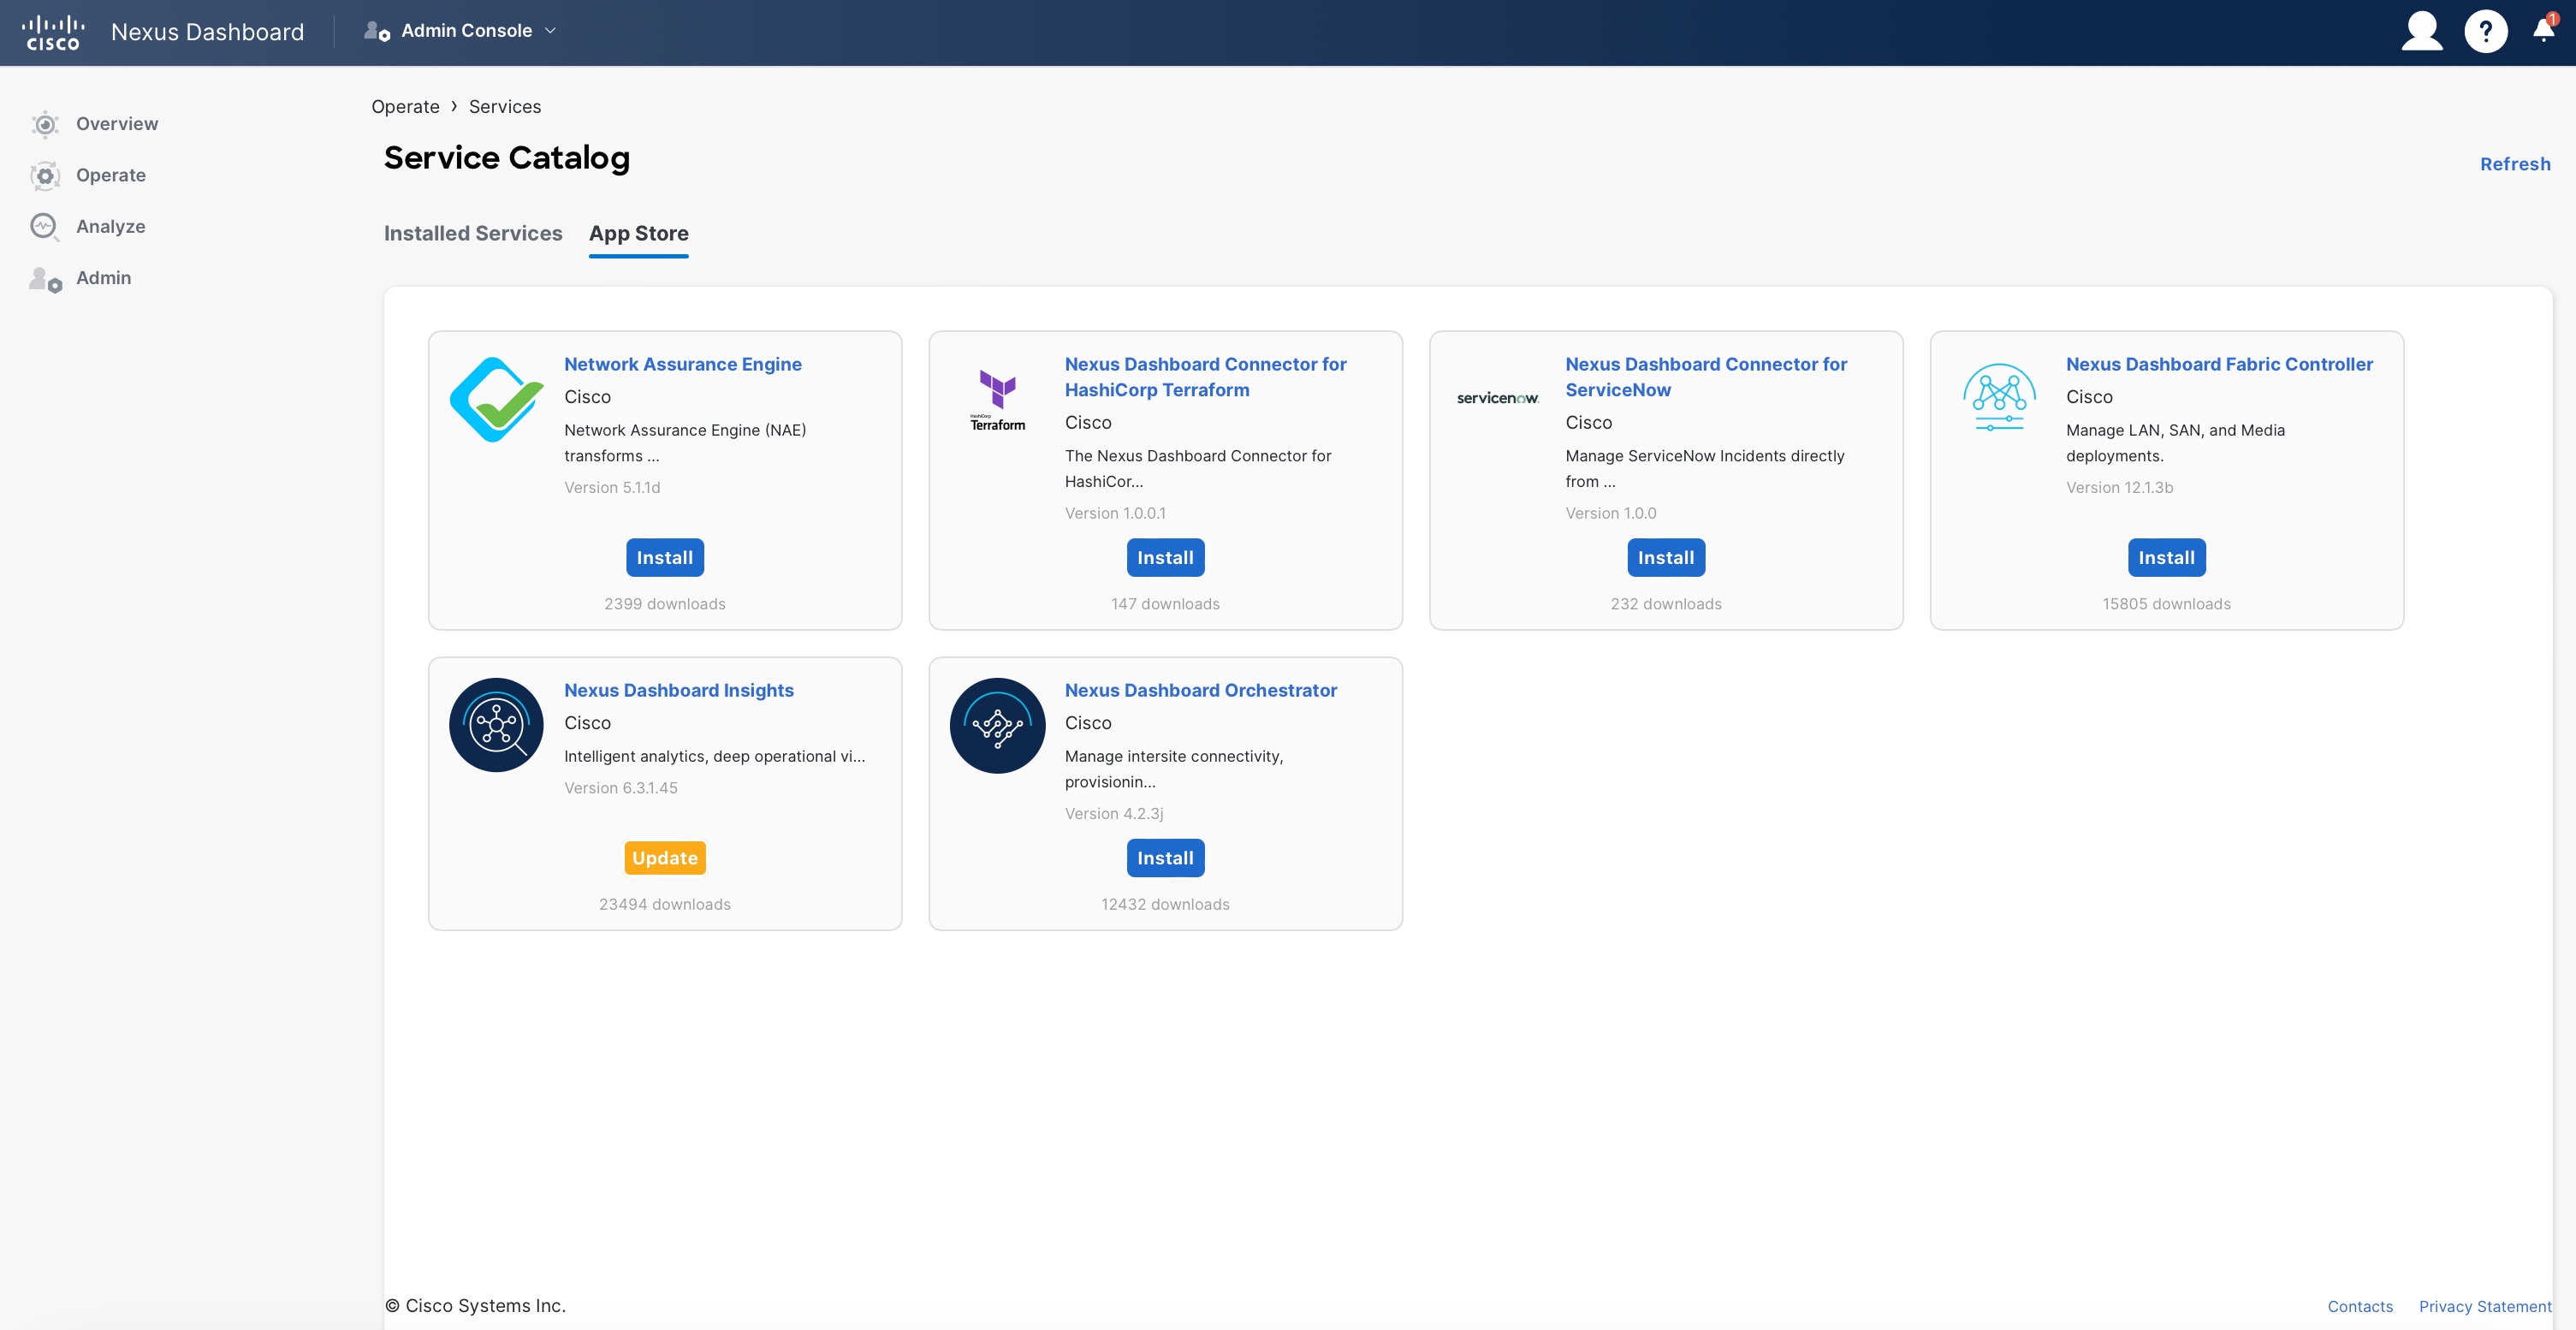
Task: Click the '15805 downloads' text
Action: [2166, 604]
